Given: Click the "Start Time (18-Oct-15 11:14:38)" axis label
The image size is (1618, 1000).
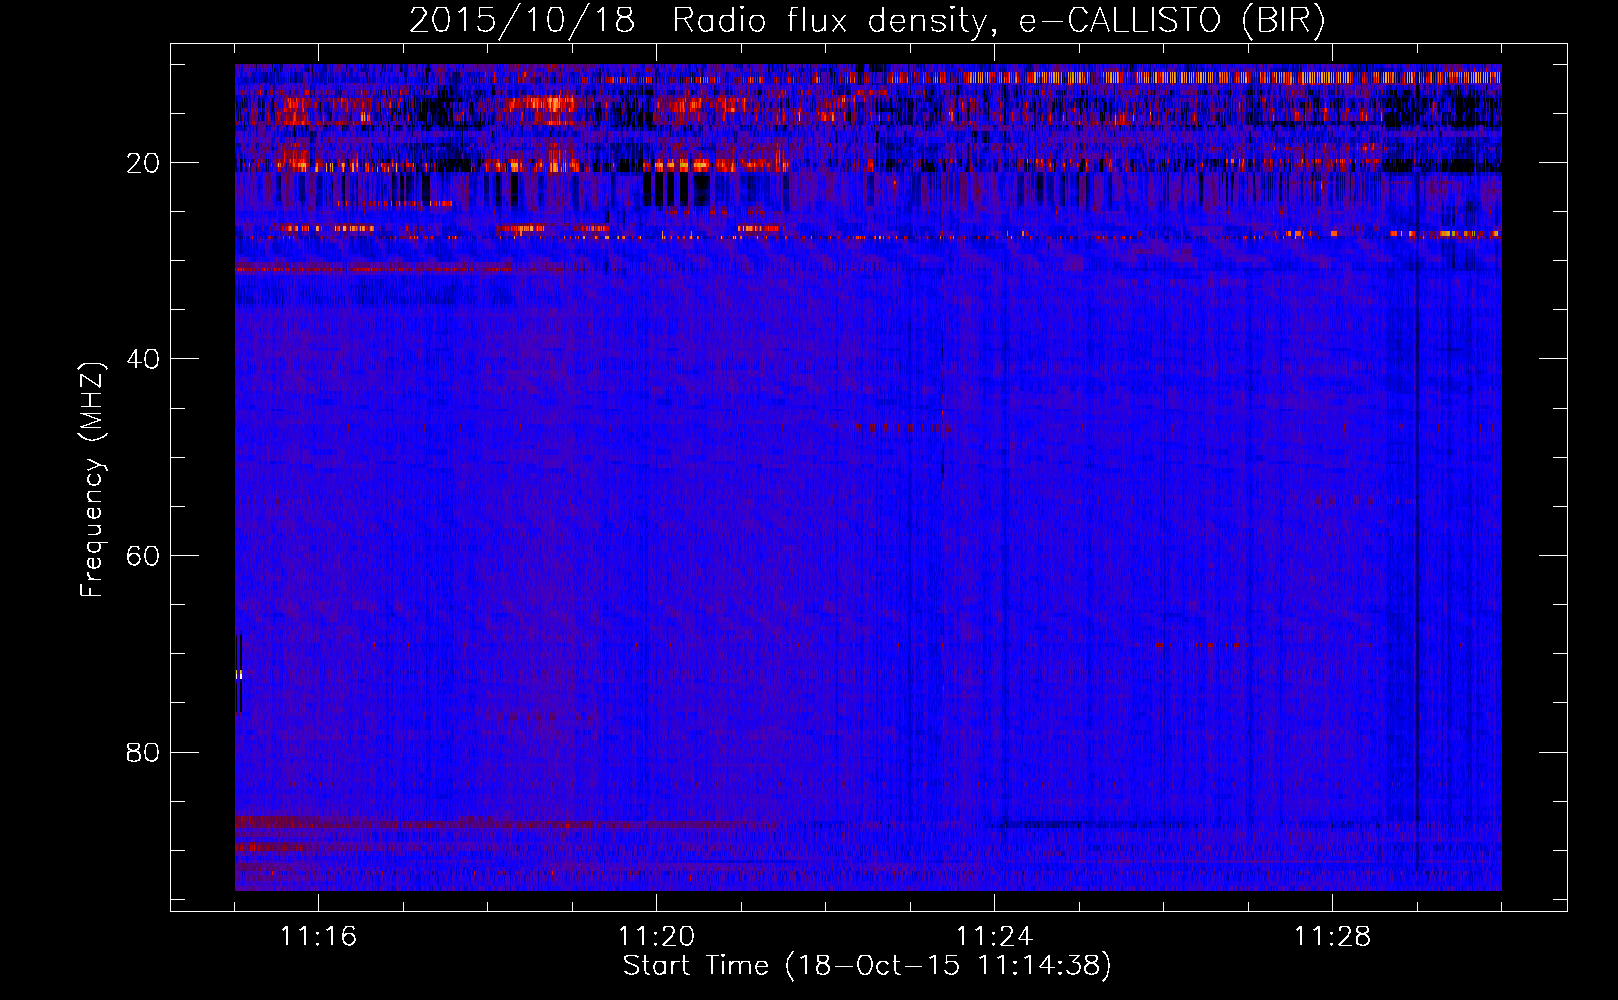Looking at the screenshot, I should click(867, 966).
